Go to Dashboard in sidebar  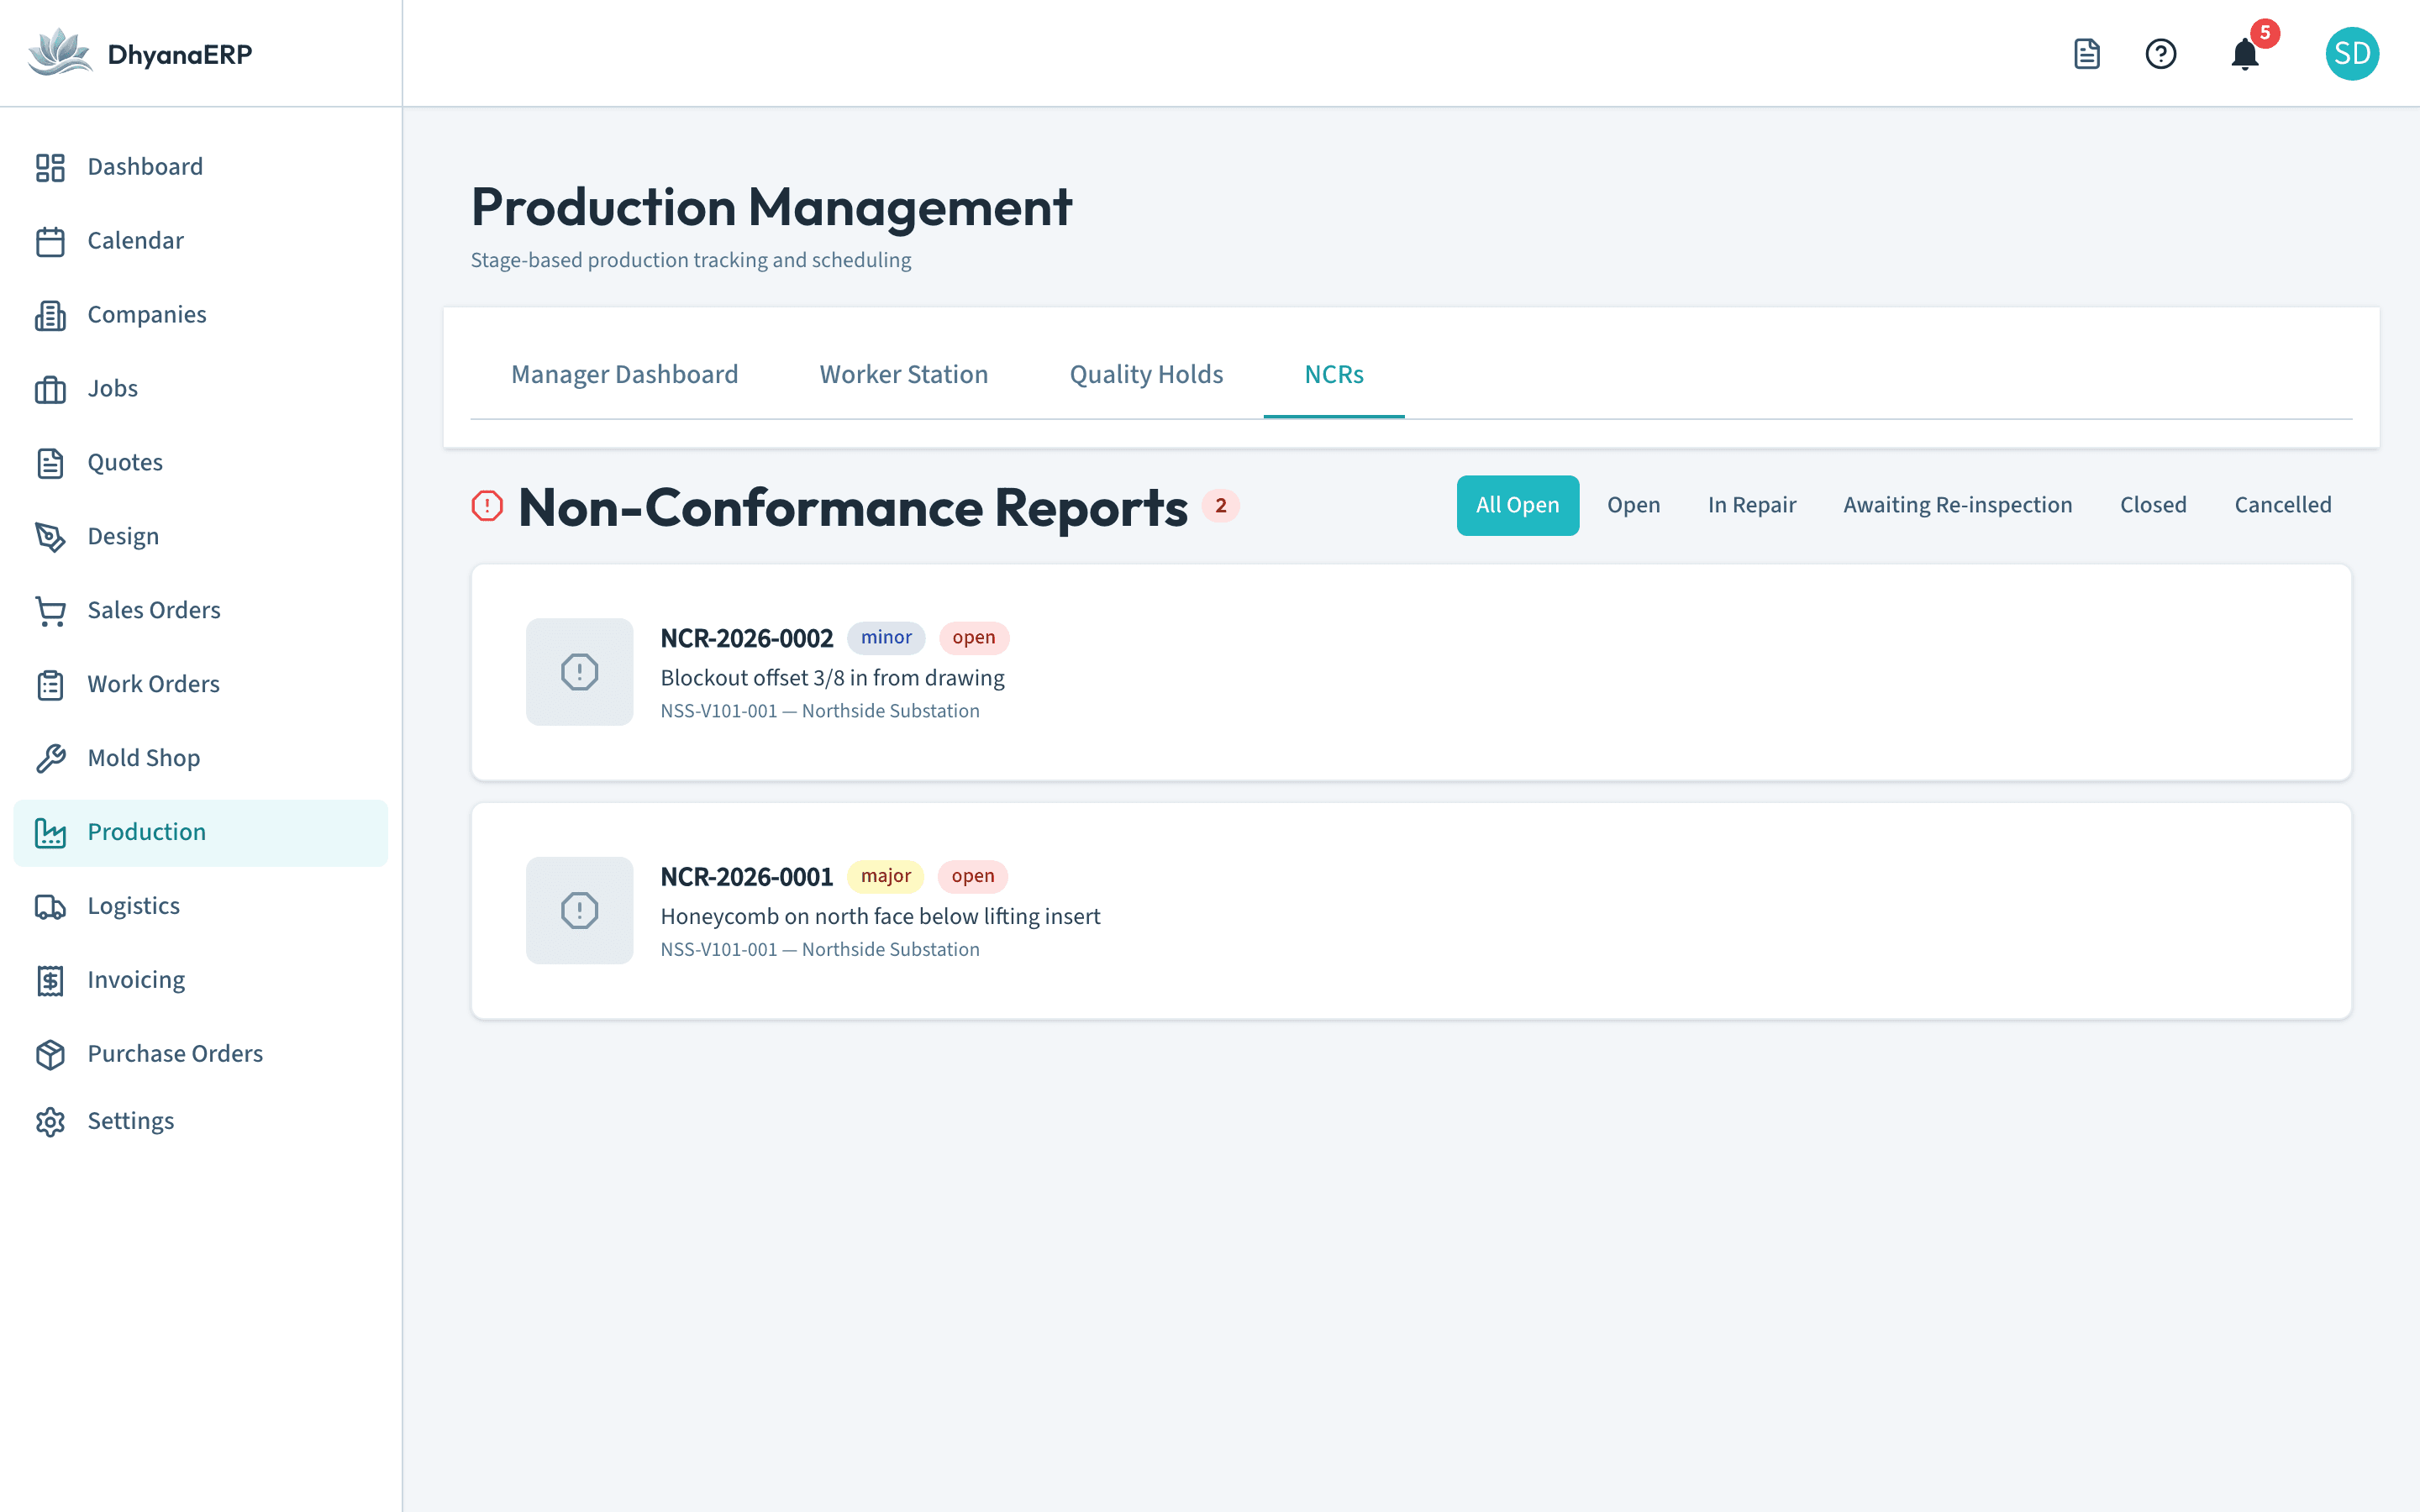(201, 167)
